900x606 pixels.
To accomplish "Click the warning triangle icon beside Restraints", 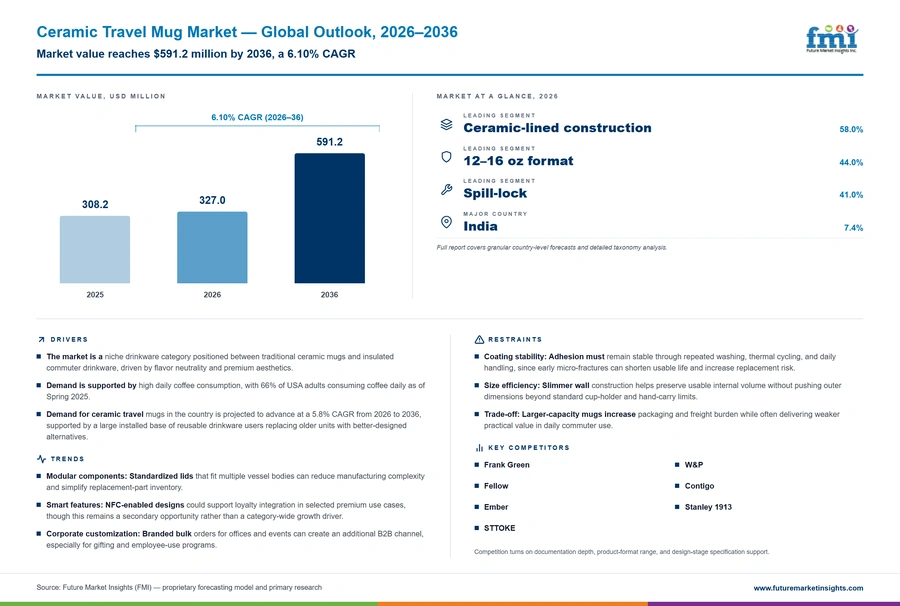I will (x=479, y=340).
